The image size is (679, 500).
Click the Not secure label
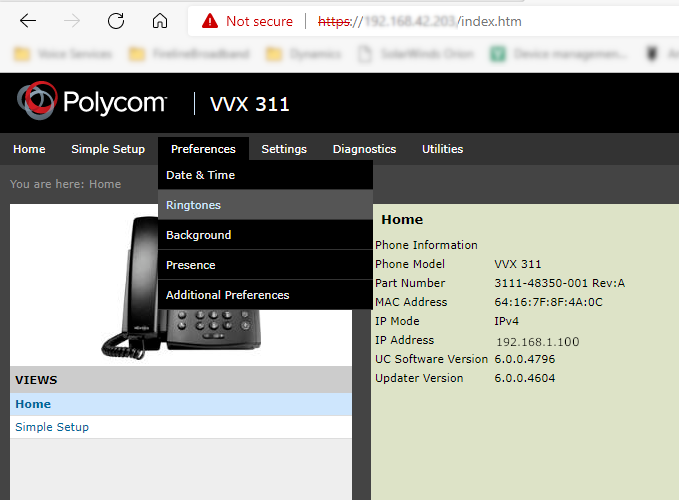click(x=259, y=21)
